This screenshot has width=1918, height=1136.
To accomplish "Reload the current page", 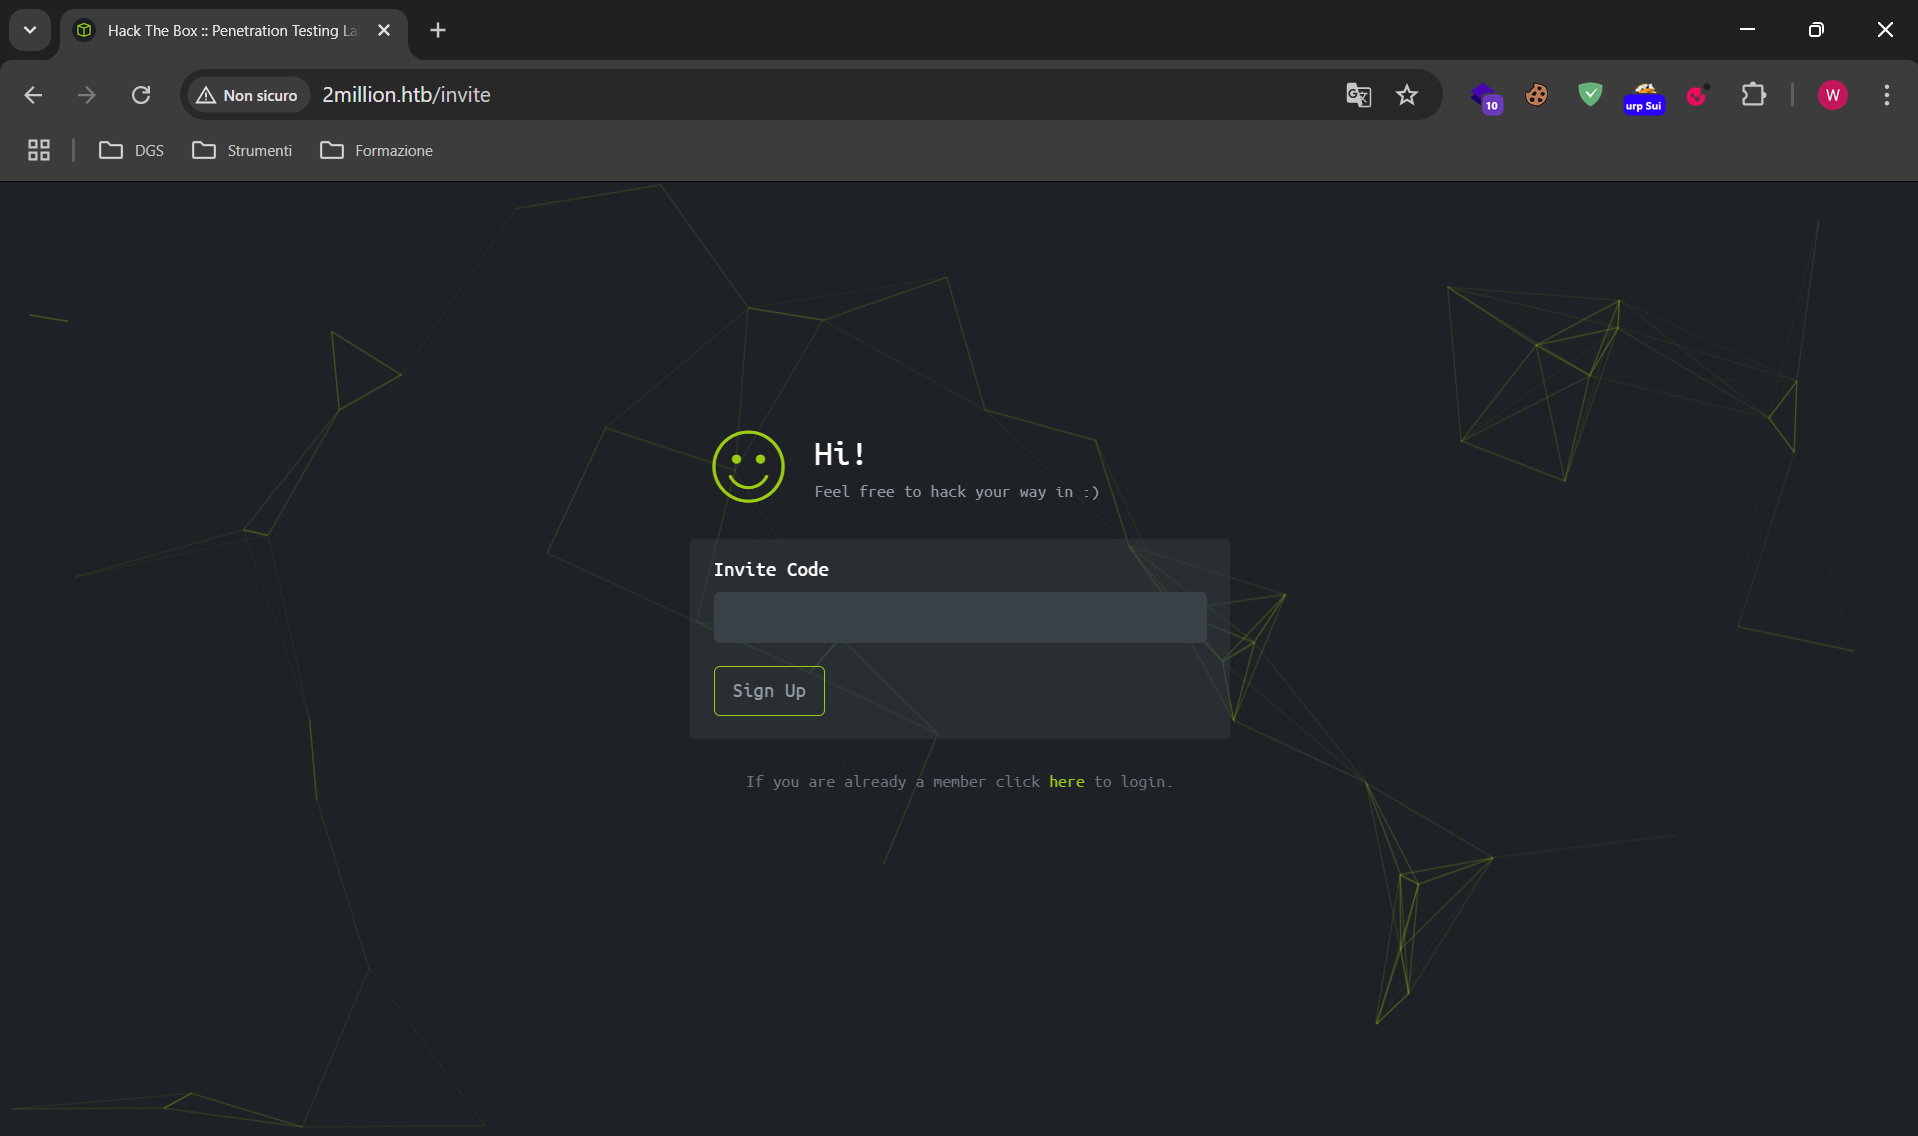I will [141, 95].
